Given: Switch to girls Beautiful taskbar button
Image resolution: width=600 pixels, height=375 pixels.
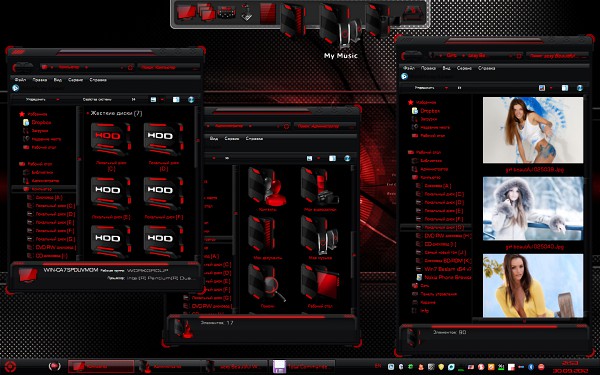Looking at the screenshot, I should click(x=236, y=366).
